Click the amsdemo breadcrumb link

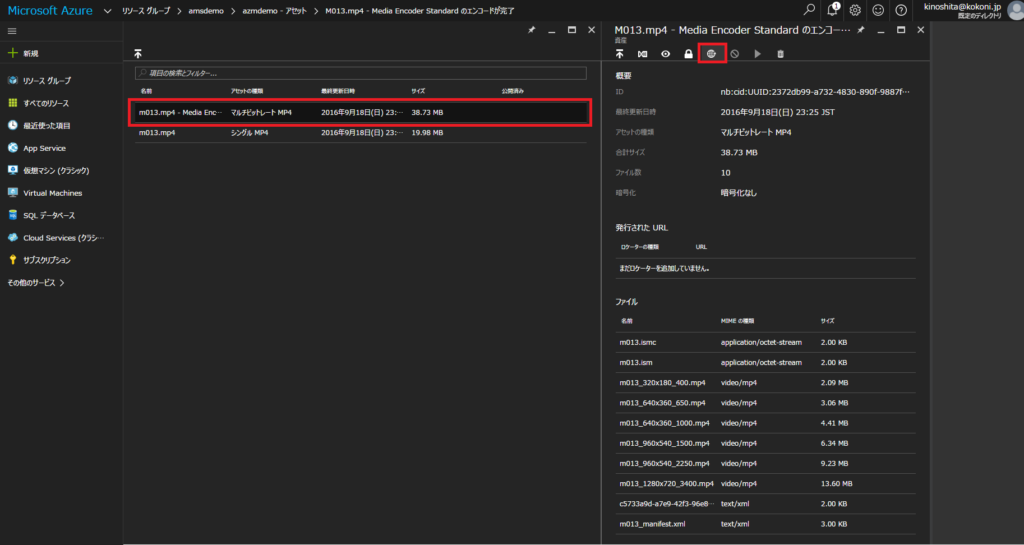coord(205,10)
